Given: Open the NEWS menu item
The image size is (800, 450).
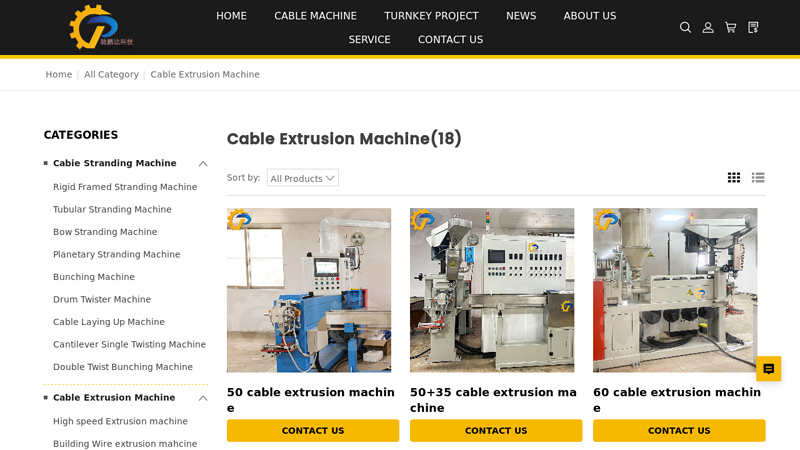Looking at the screenshot, I should [521, 16].
